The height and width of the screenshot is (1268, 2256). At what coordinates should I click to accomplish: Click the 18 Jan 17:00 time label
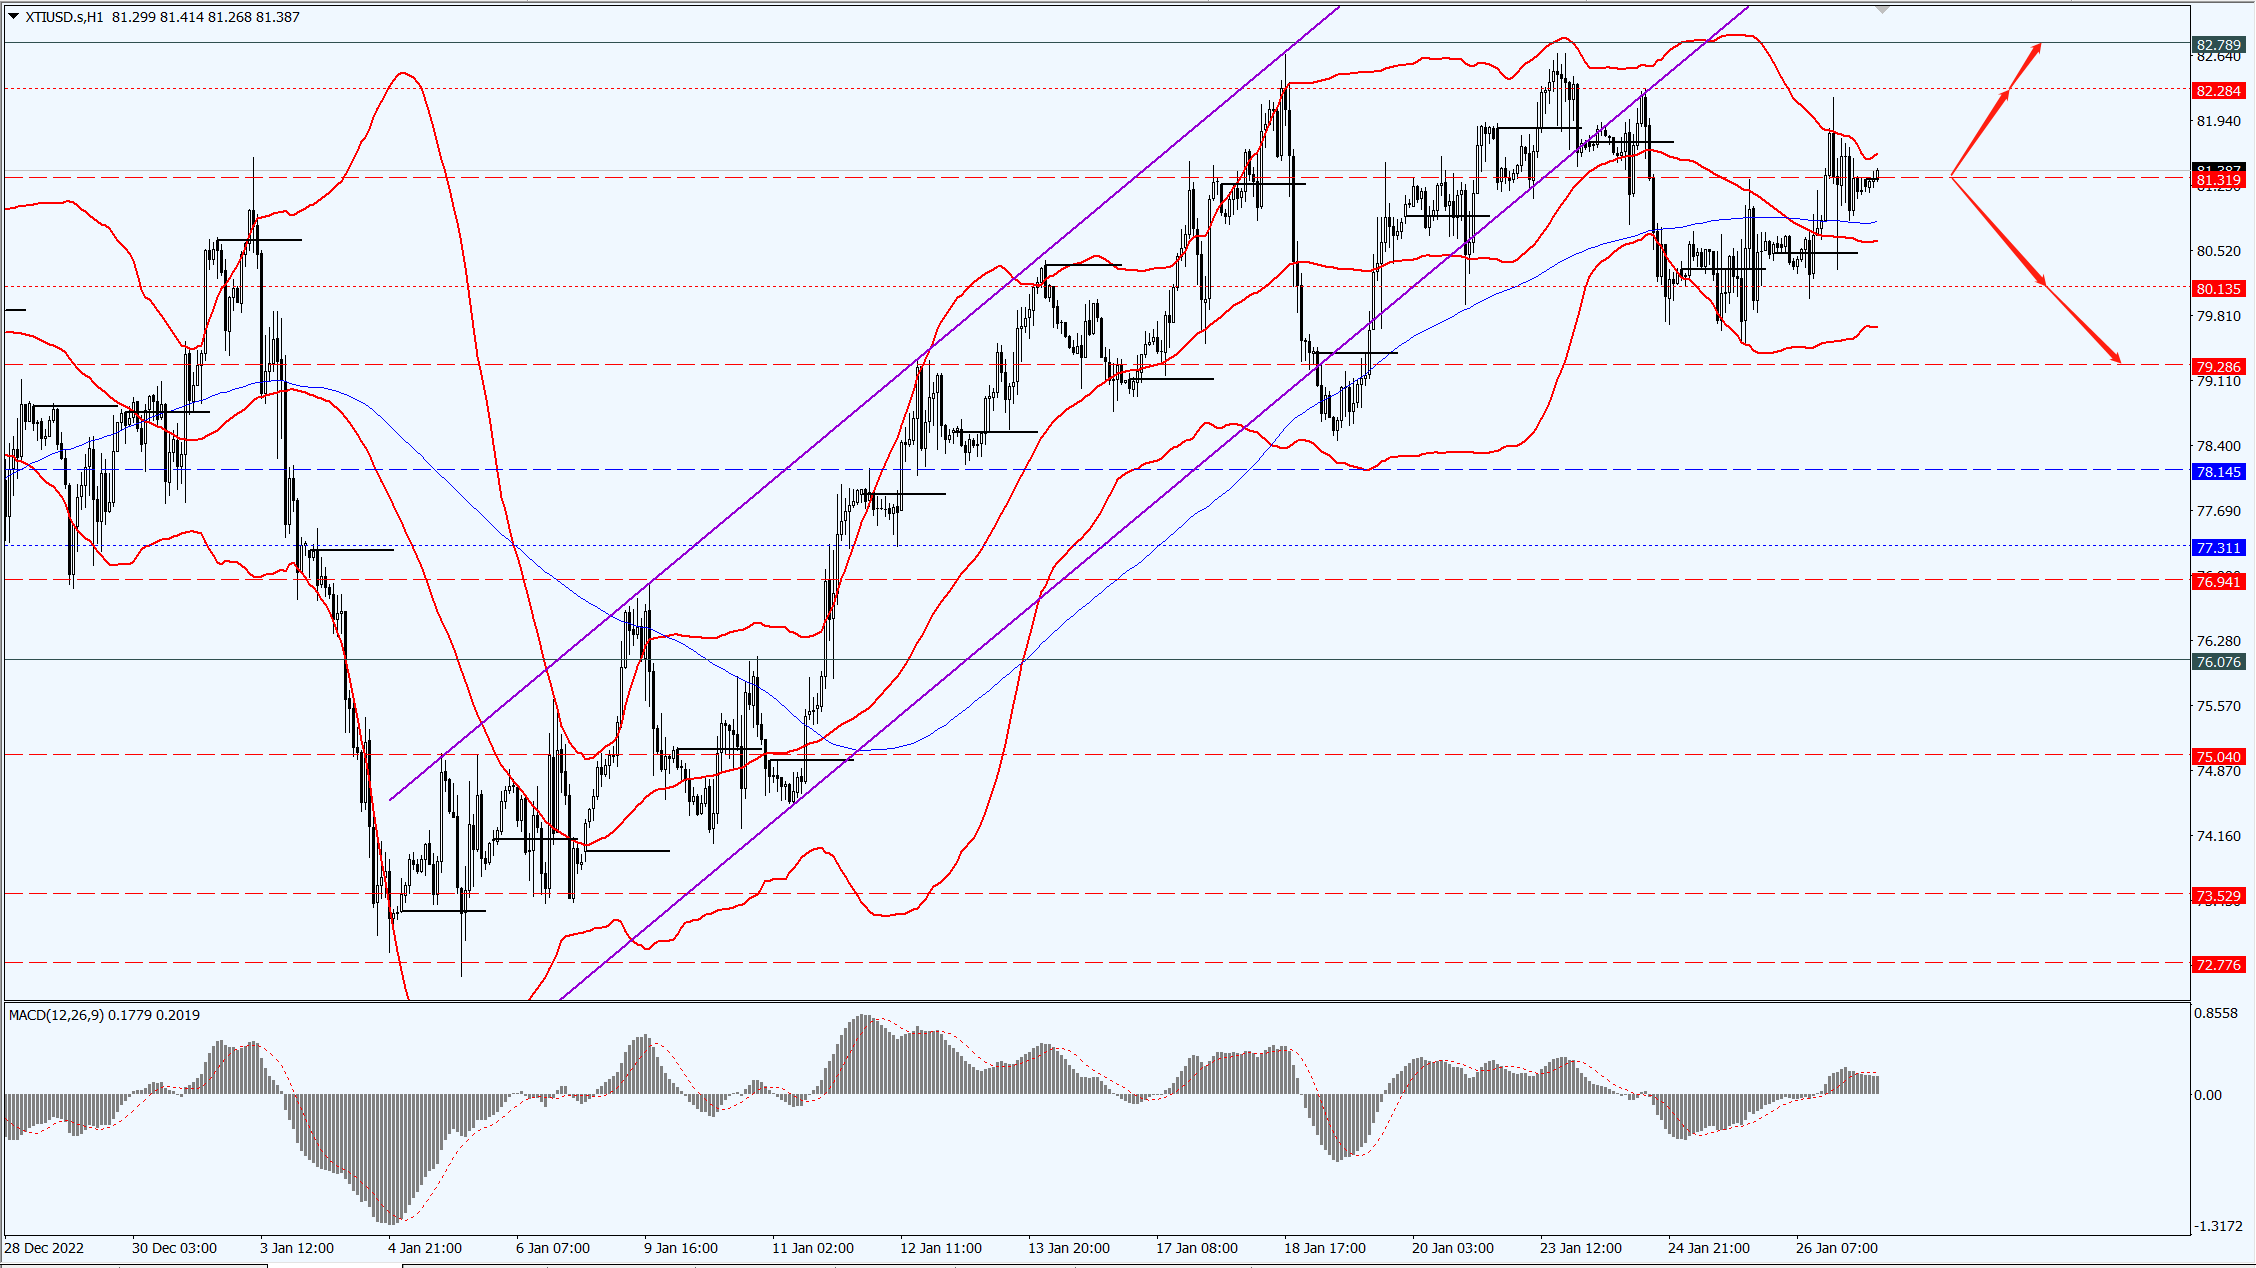(1325, 1248)
